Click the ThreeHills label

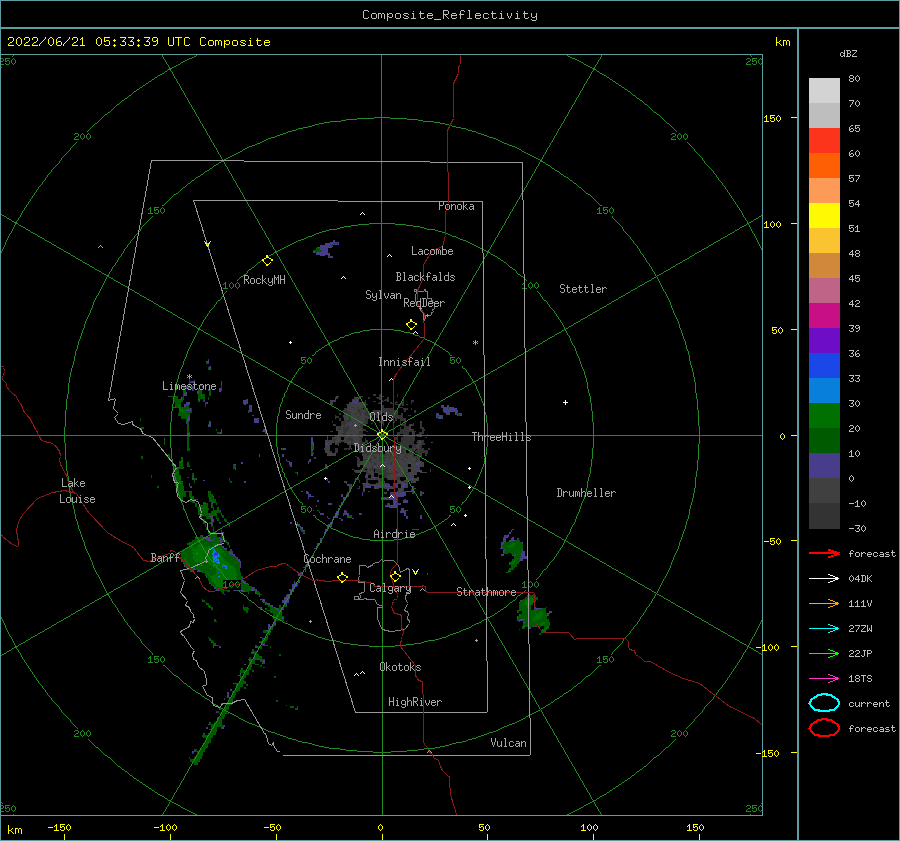(x=501, y=437)
